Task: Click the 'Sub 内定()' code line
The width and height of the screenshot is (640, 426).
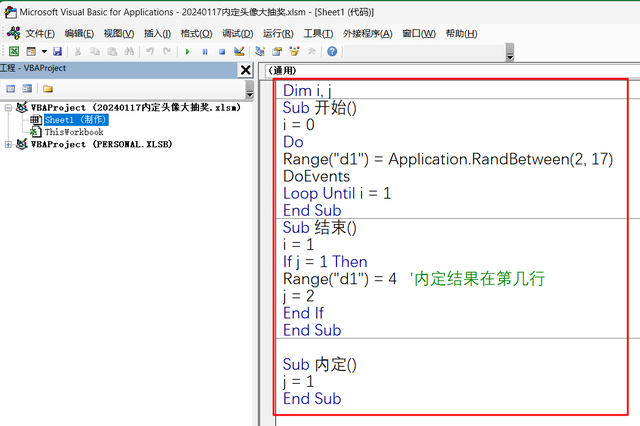Action: 320,364
